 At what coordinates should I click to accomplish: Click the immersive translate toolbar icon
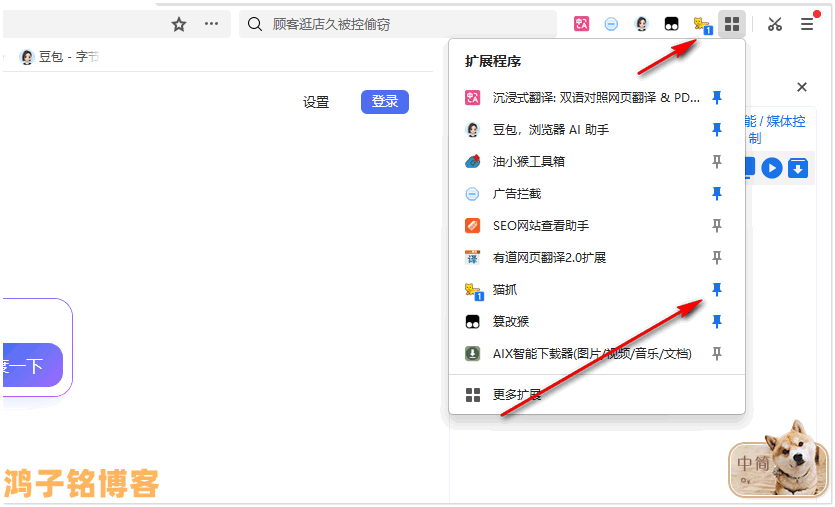tap(582, 24)
